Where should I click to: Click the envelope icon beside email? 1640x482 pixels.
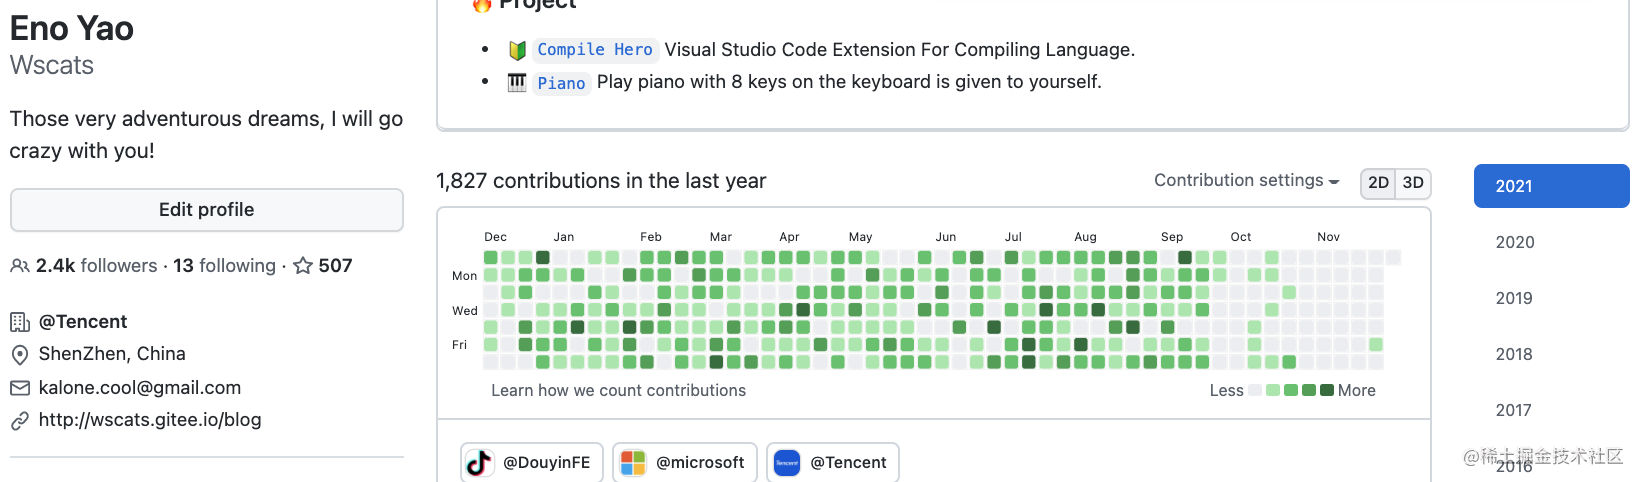tap(19, 388)
